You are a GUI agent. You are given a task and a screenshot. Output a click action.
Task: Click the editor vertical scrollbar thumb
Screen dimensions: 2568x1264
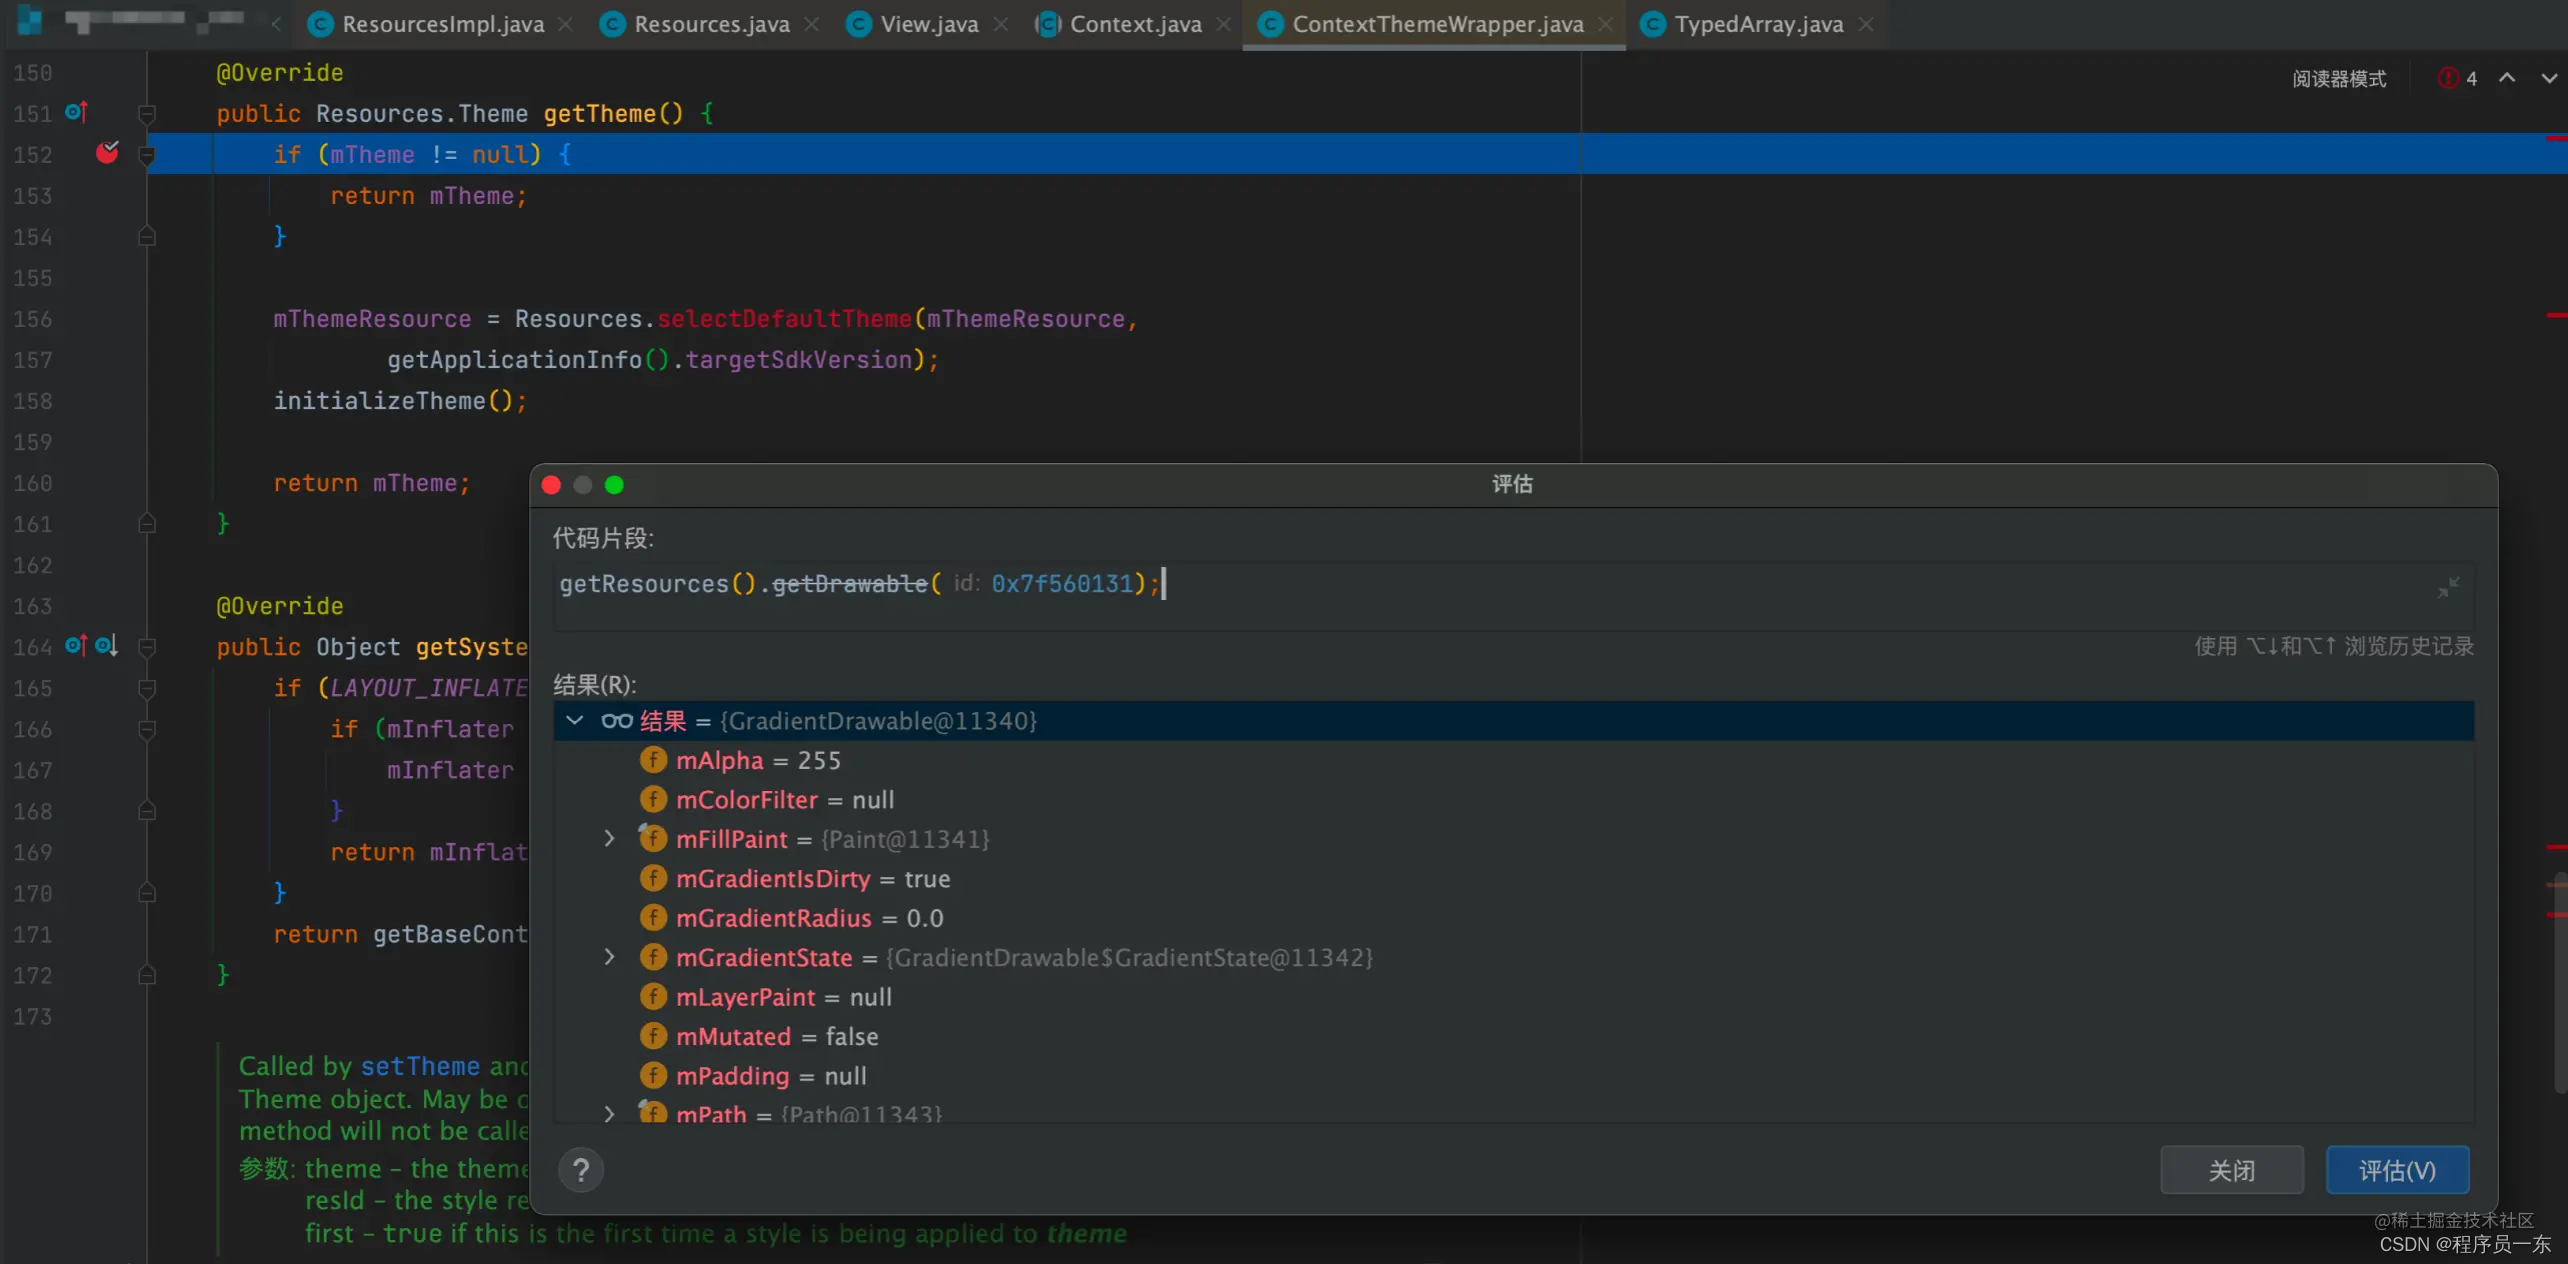click(x=2560, y=980)
